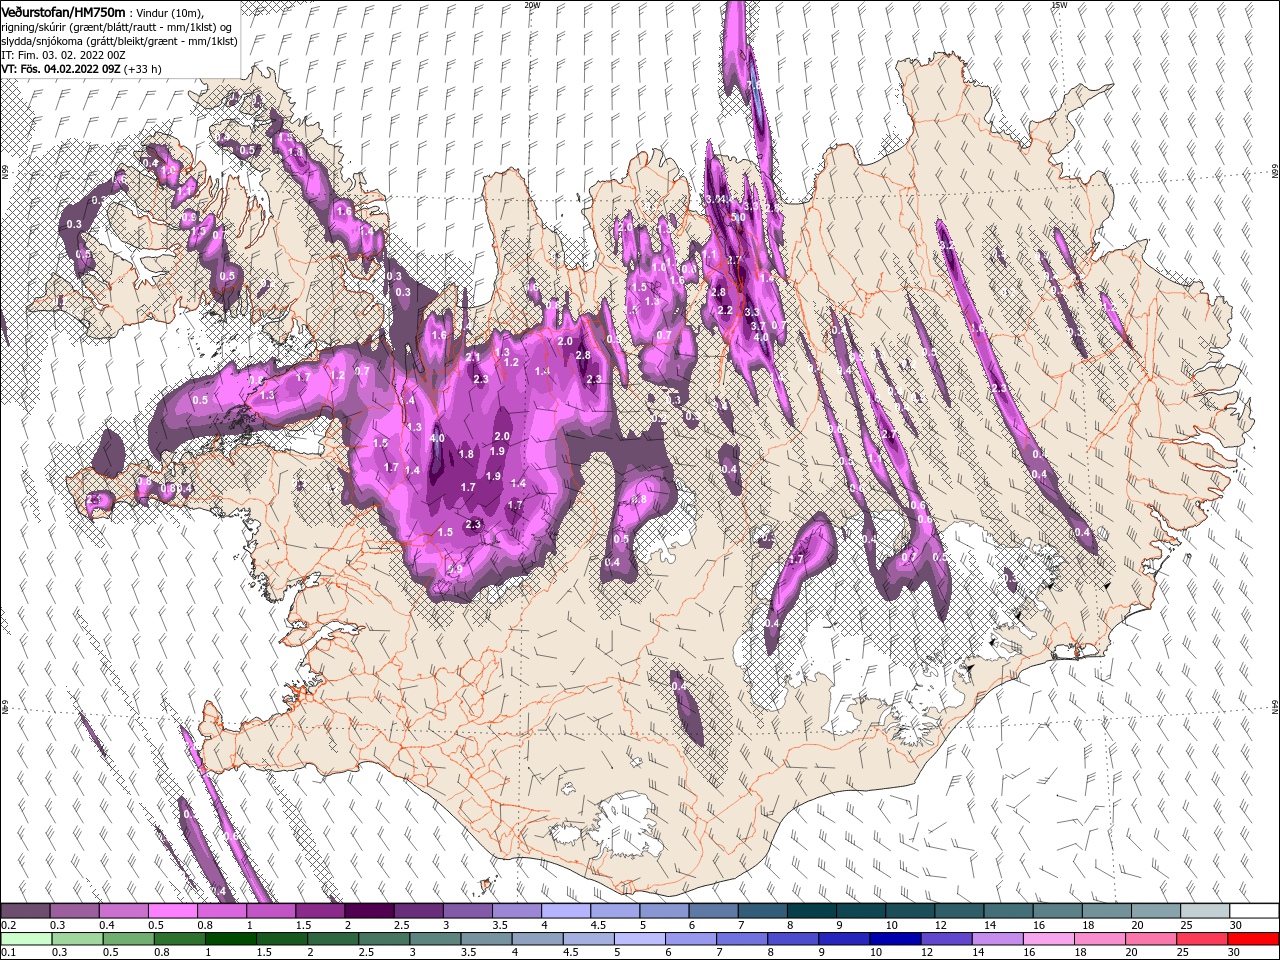Pick the 12 swatch in upper snow legend

coord(959,911)
